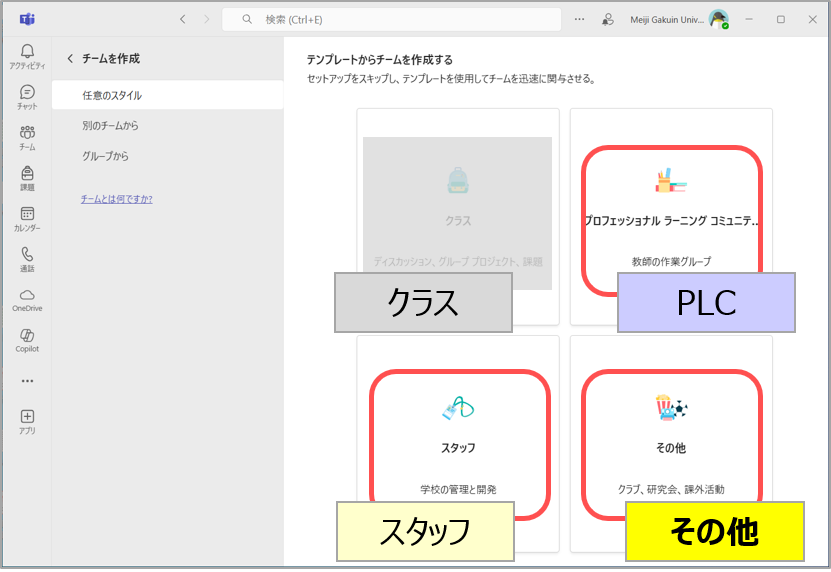Open the Calendar sidebar icon
This screenshot has width=831, height=572.
click(27, 215)
